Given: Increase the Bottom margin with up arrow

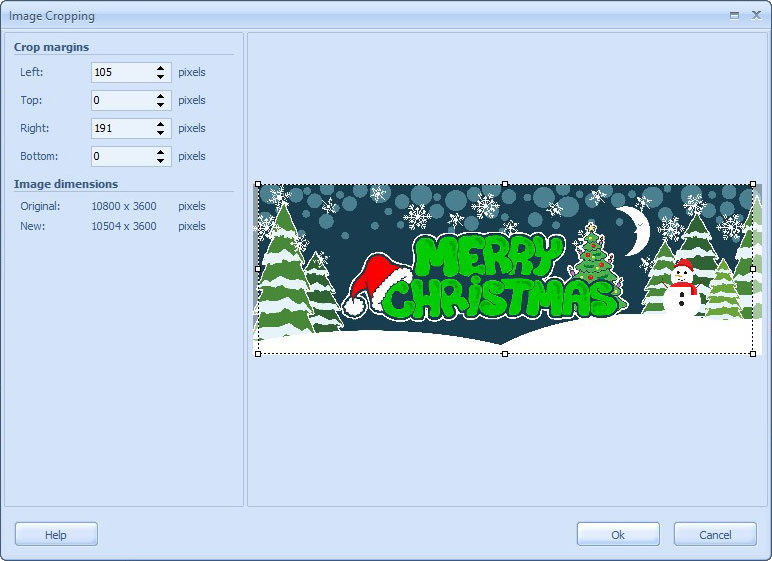Looking at the screenshot, I should click(x=161, y=153).
